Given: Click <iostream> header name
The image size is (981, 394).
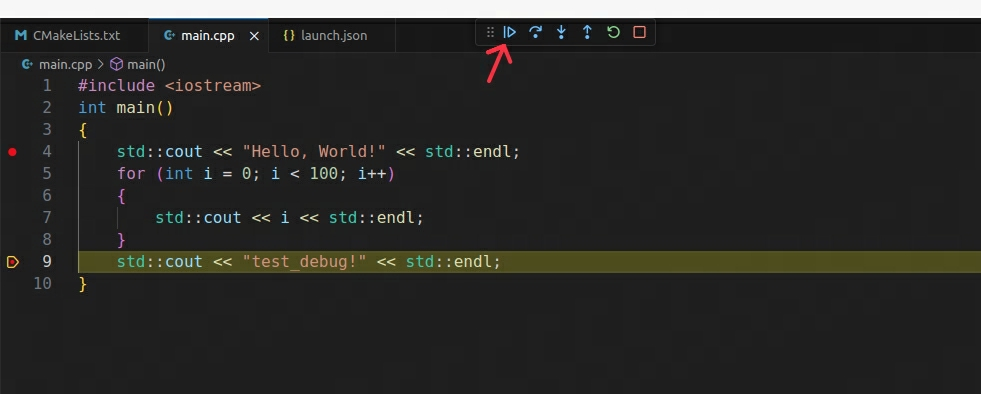Looking at the screenshot, I should coord(213,86).
